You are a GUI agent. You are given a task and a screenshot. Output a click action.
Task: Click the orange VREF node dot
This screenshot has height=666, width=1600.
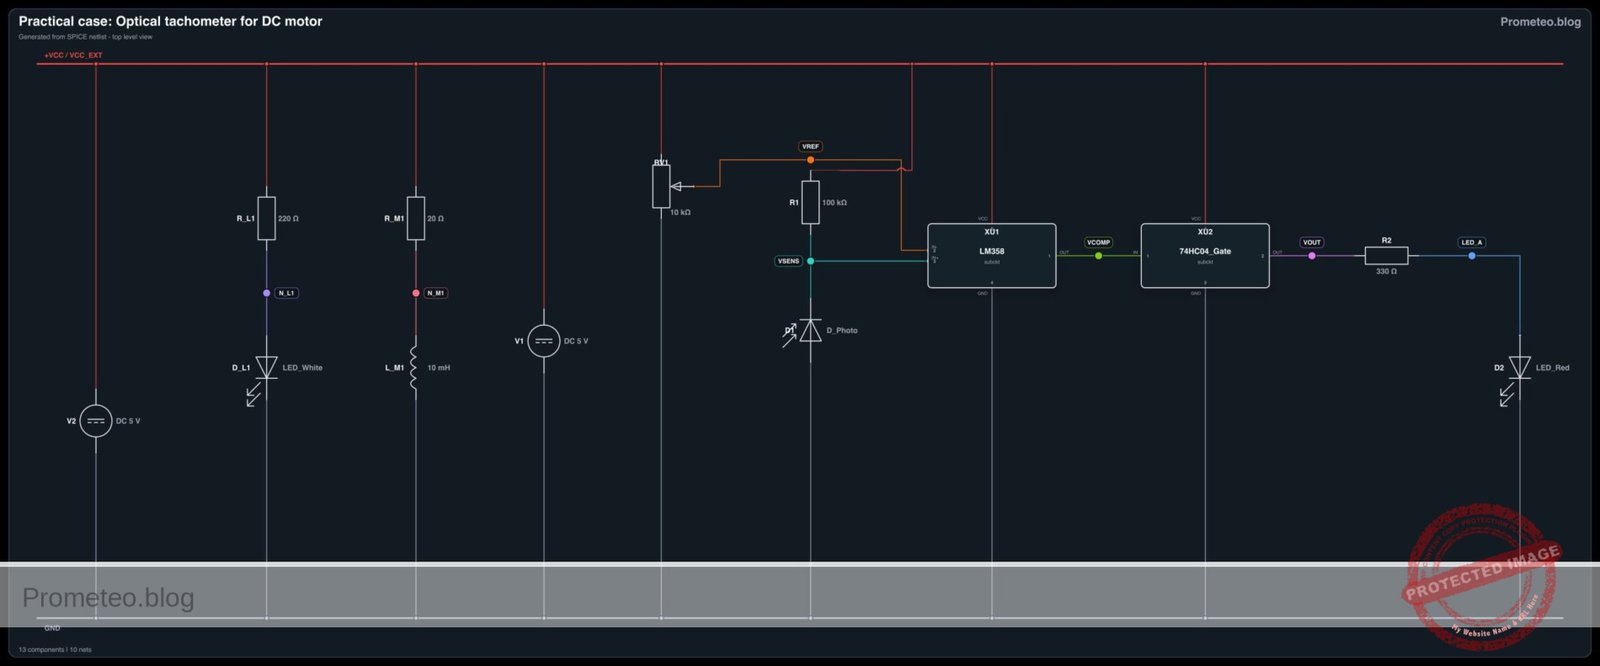coord(810,160)
